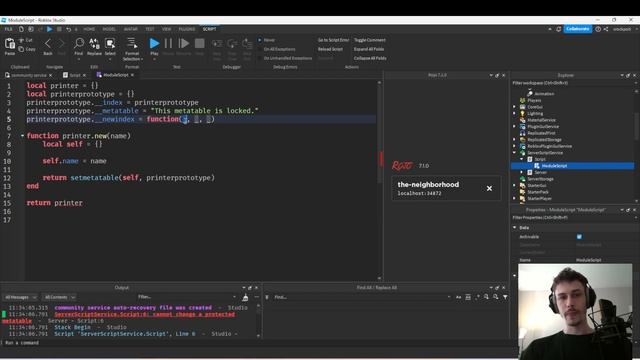Click Collapse All Folds

pyautogui.click(x=370, y=58)
